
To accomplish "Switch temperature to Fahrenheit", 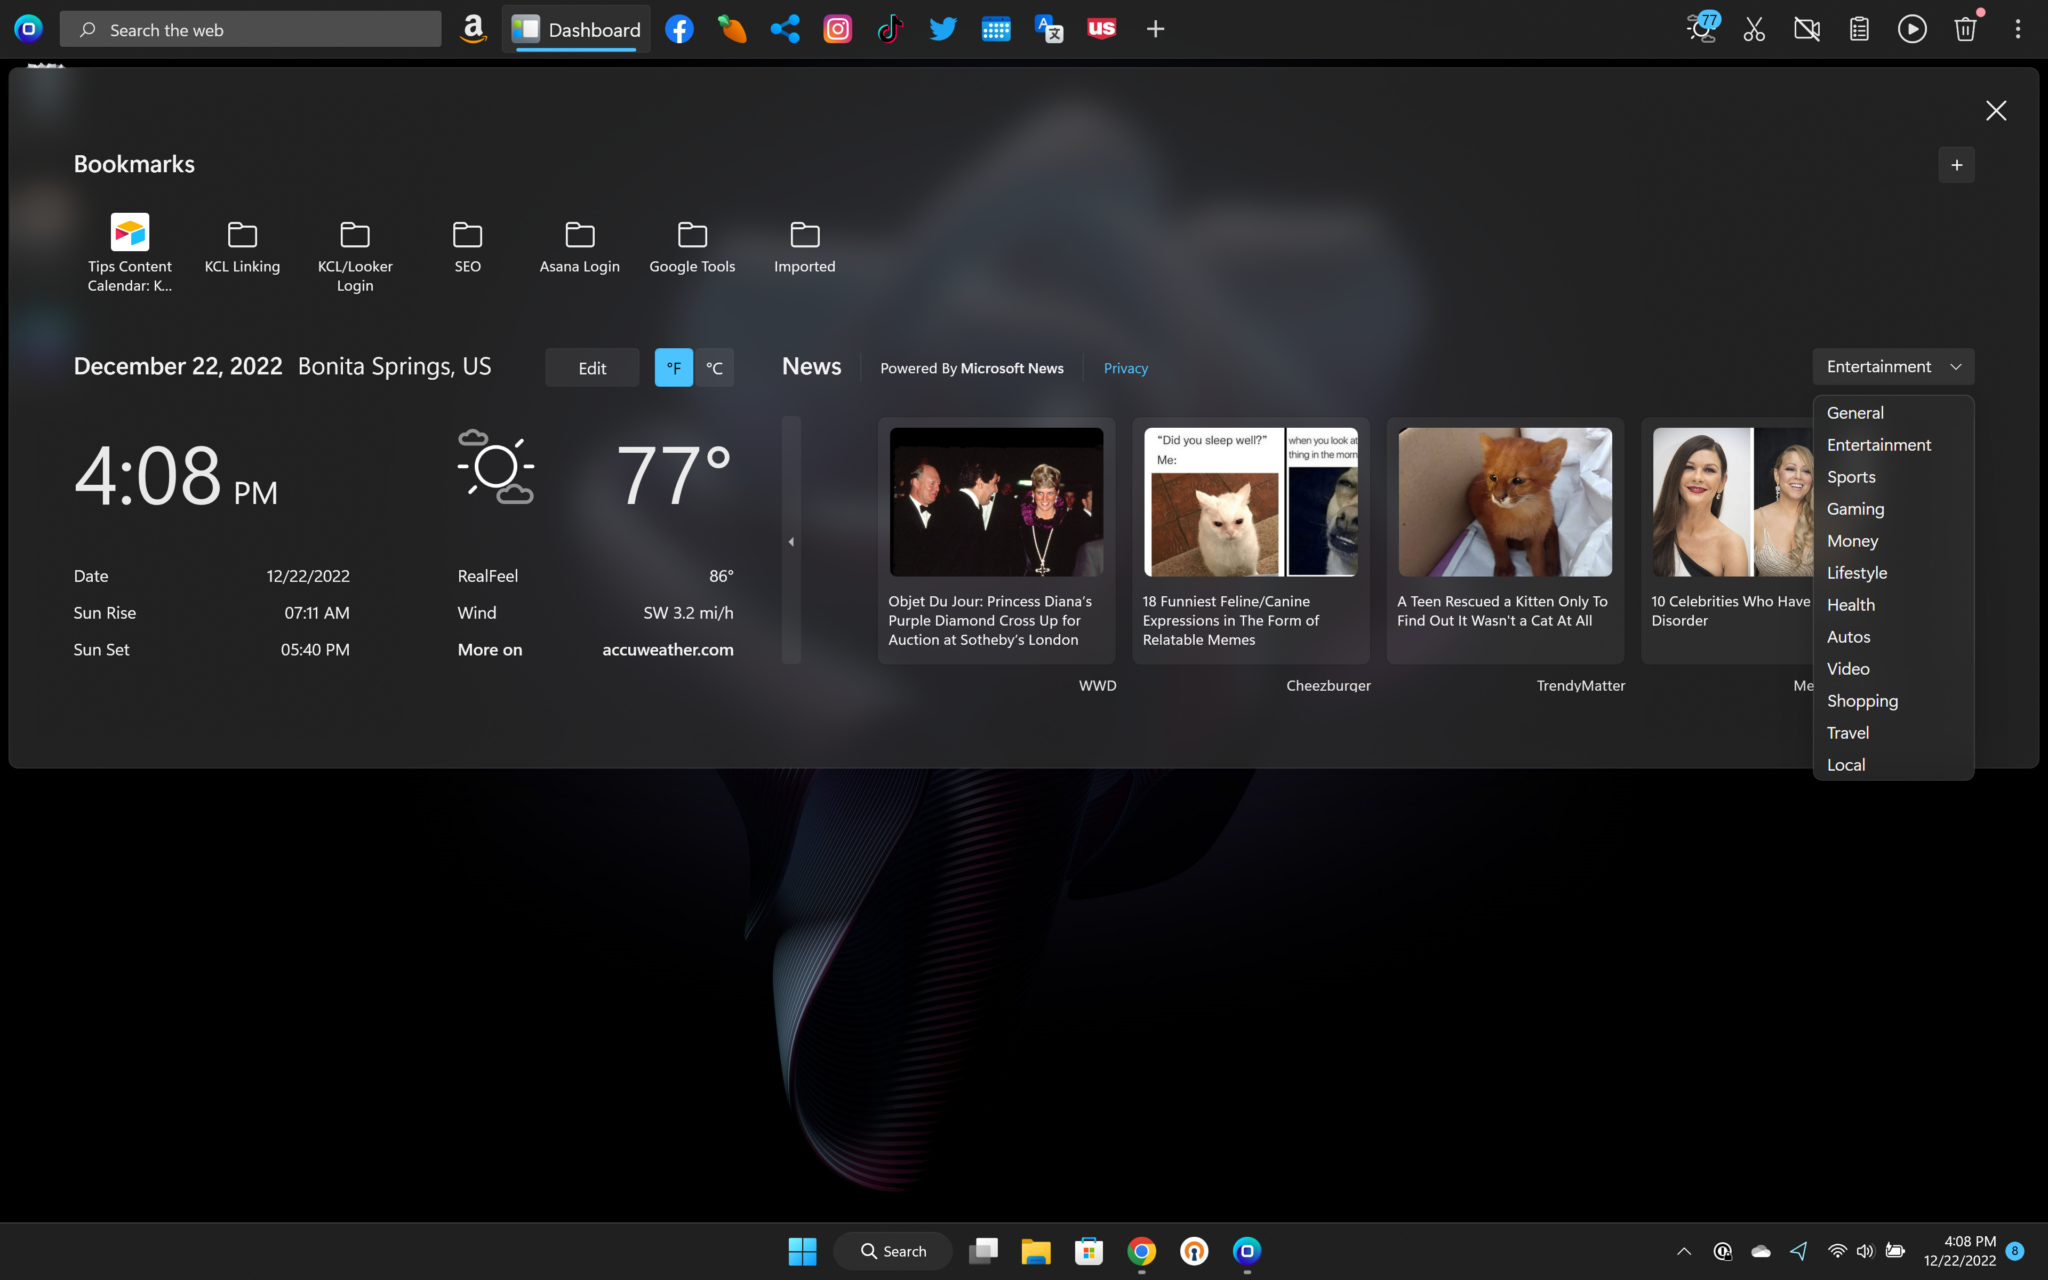I will (x=673, y=368).
